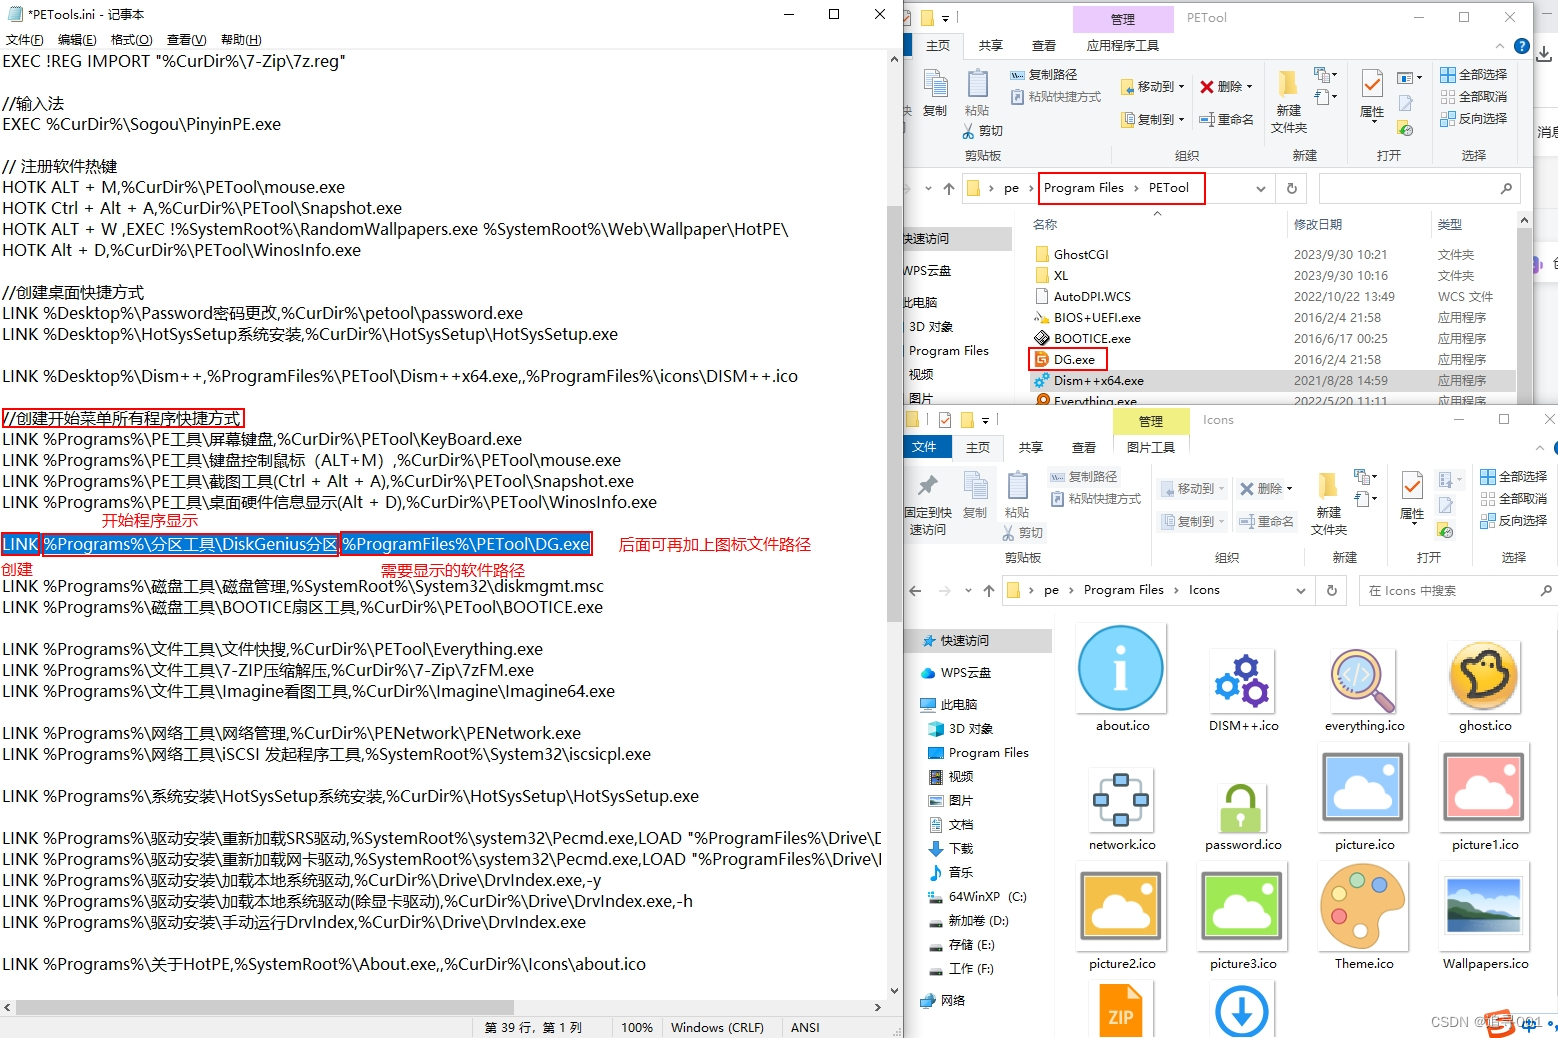Click 属性 icon in Icons window ribbon
This screenshot has width=1558, height=1038.
coord(1412,497)
